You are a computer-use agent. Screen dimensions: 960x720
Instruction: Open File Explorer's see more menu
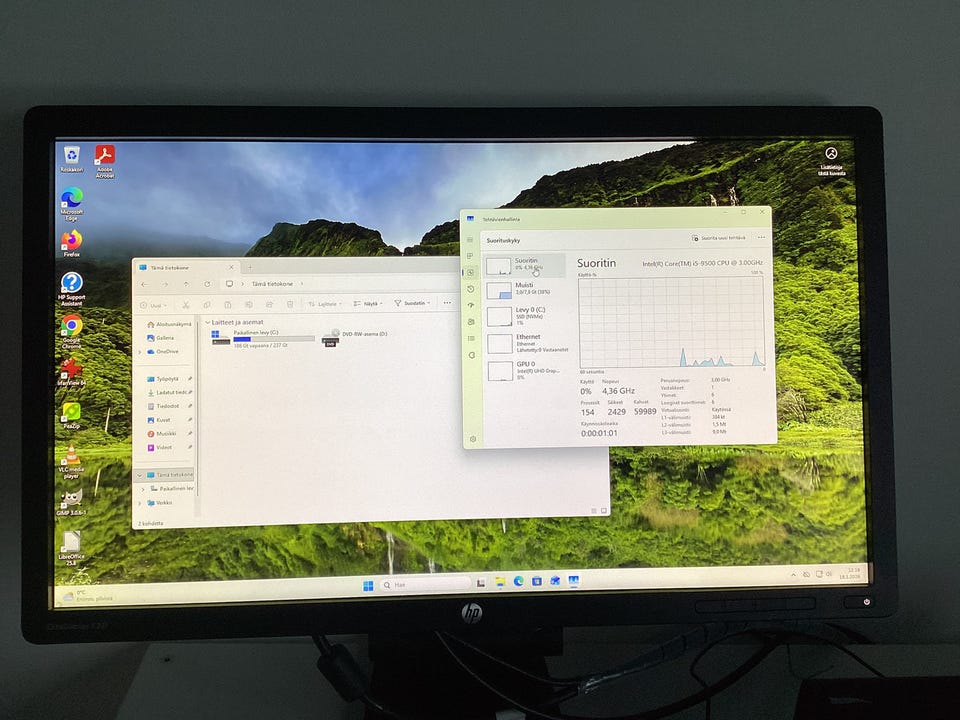(447, 303)
